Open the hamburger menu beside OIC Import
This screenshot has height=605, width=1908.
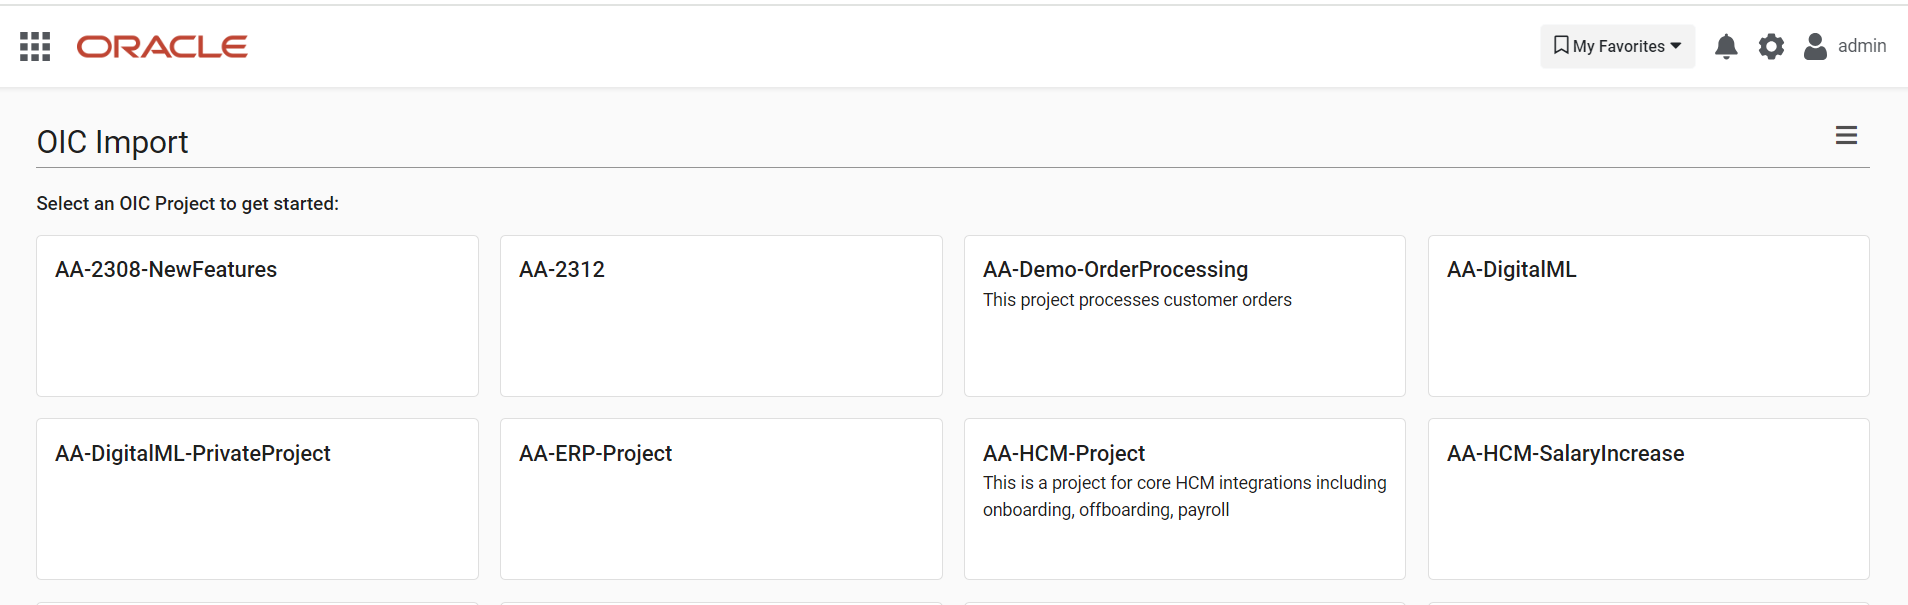point(1846,135)
